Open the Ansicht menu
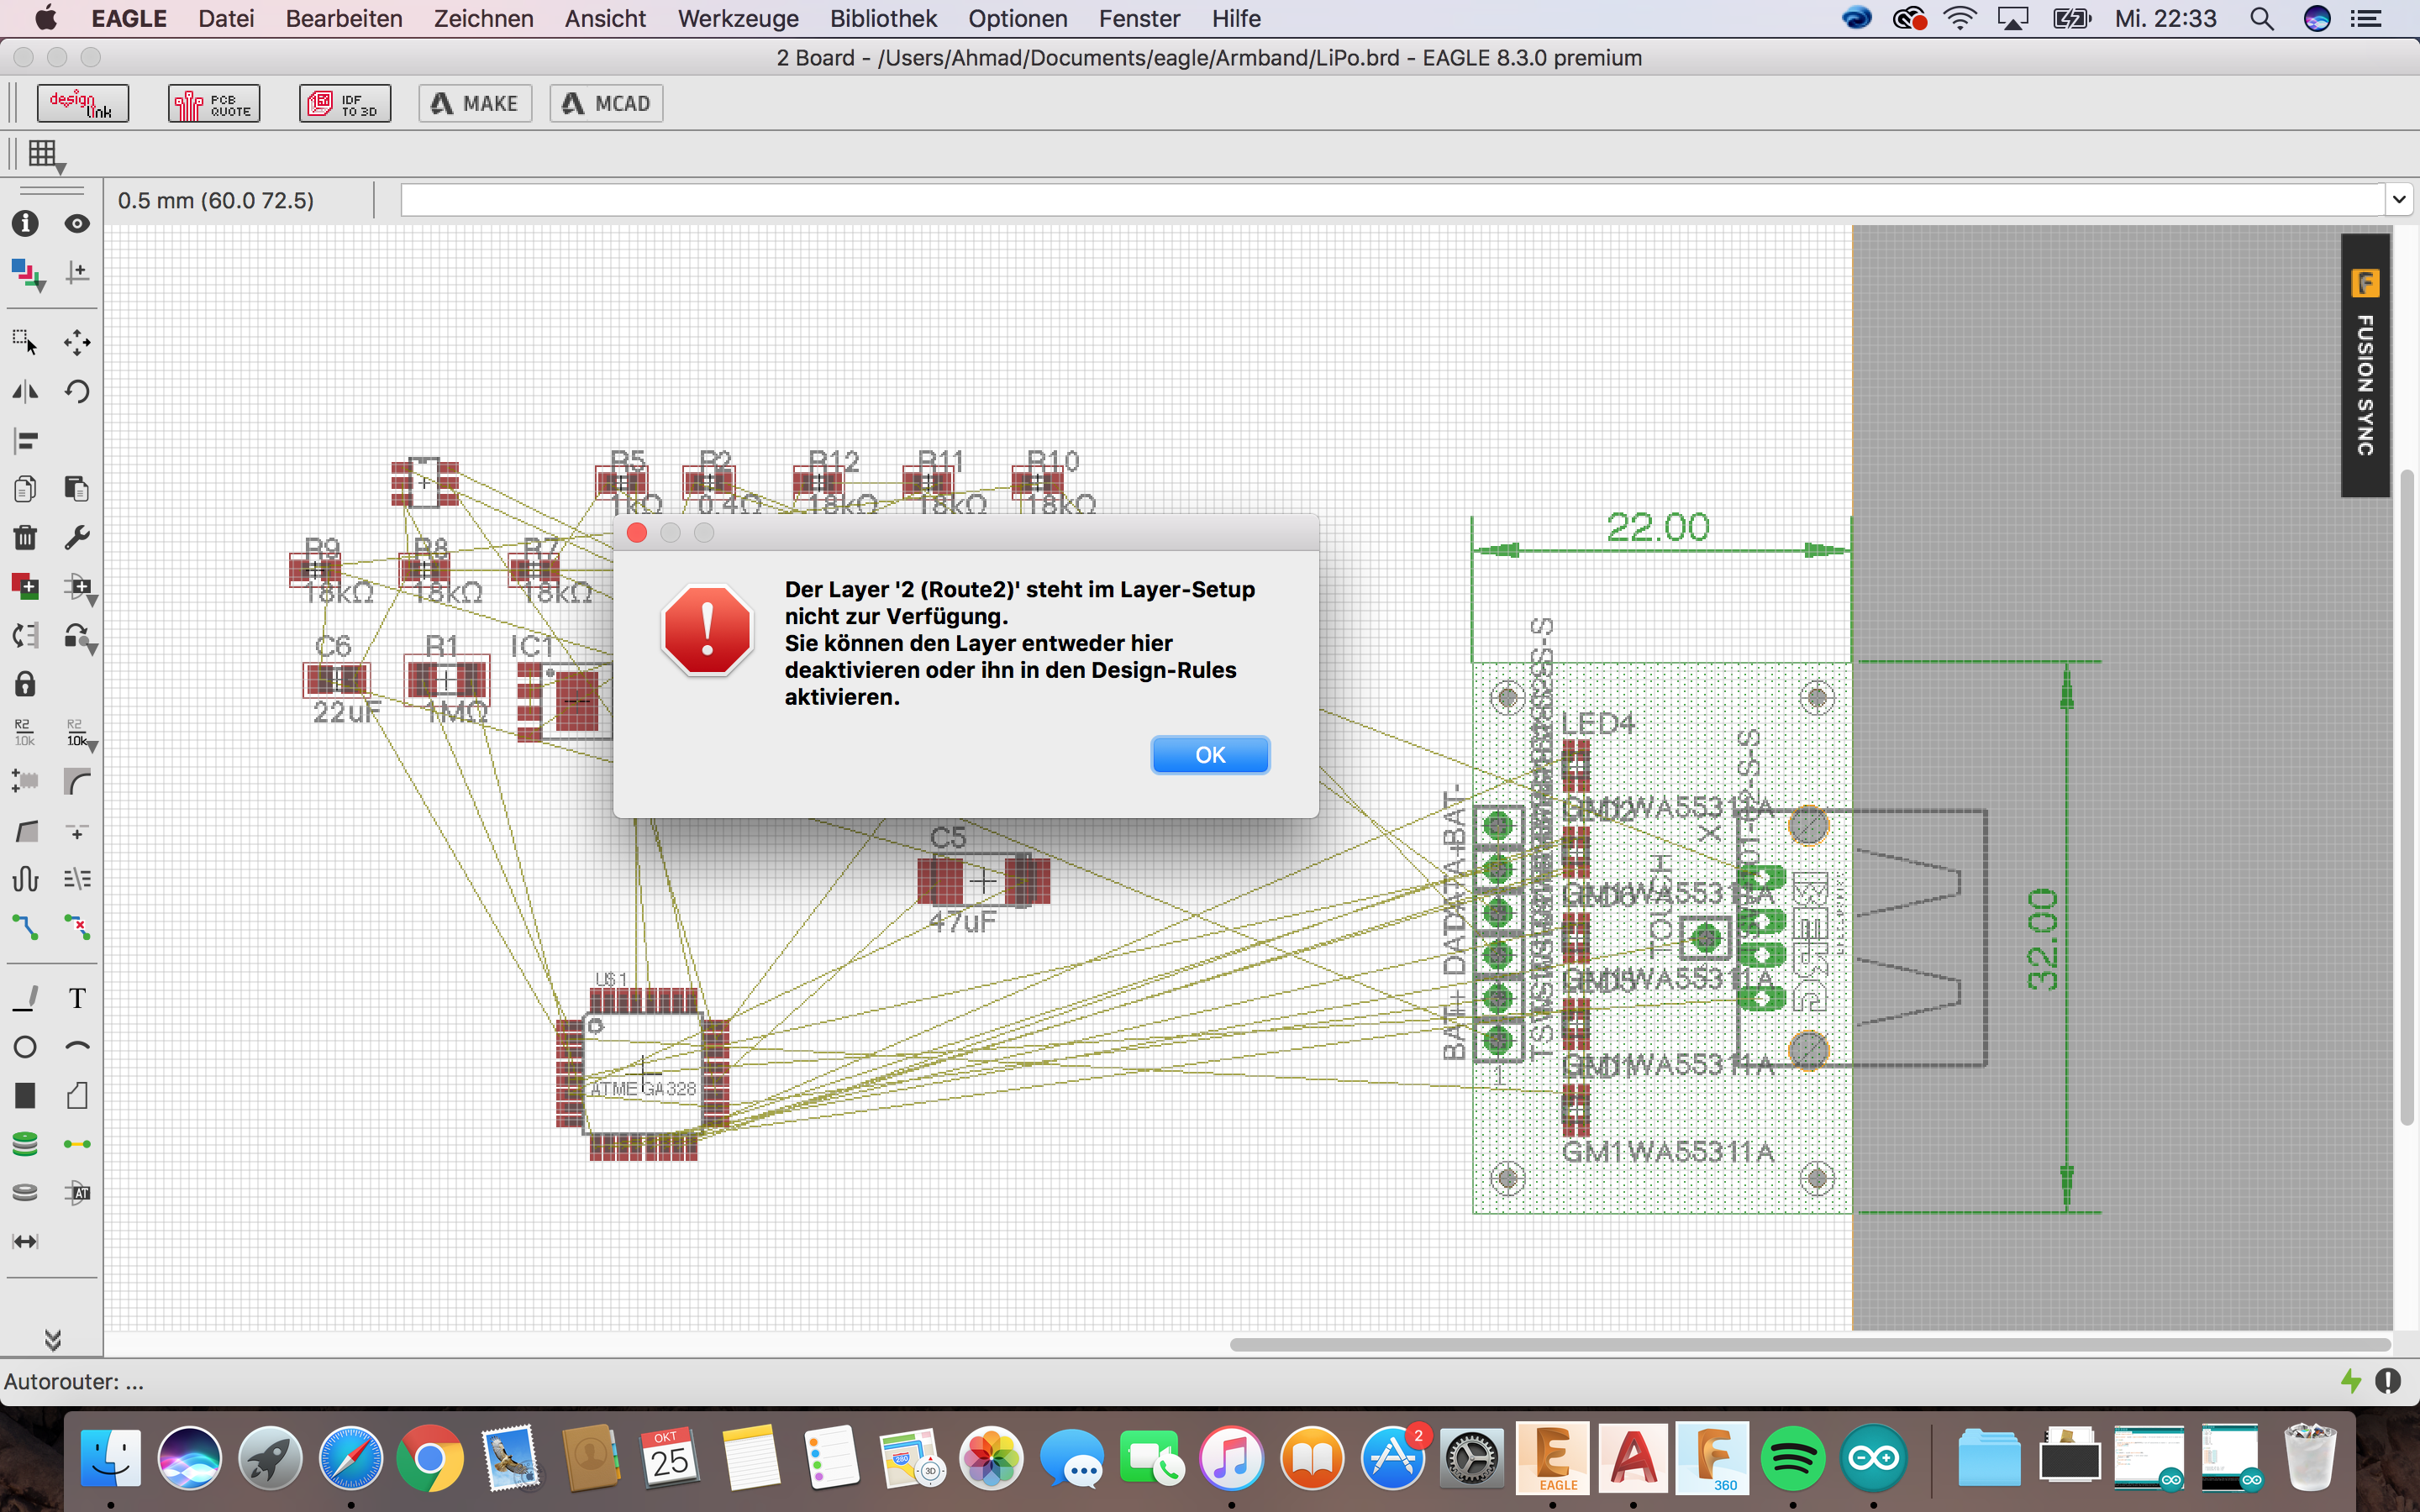Viewport: 2420px width, 1512px height. coord(605,18)
